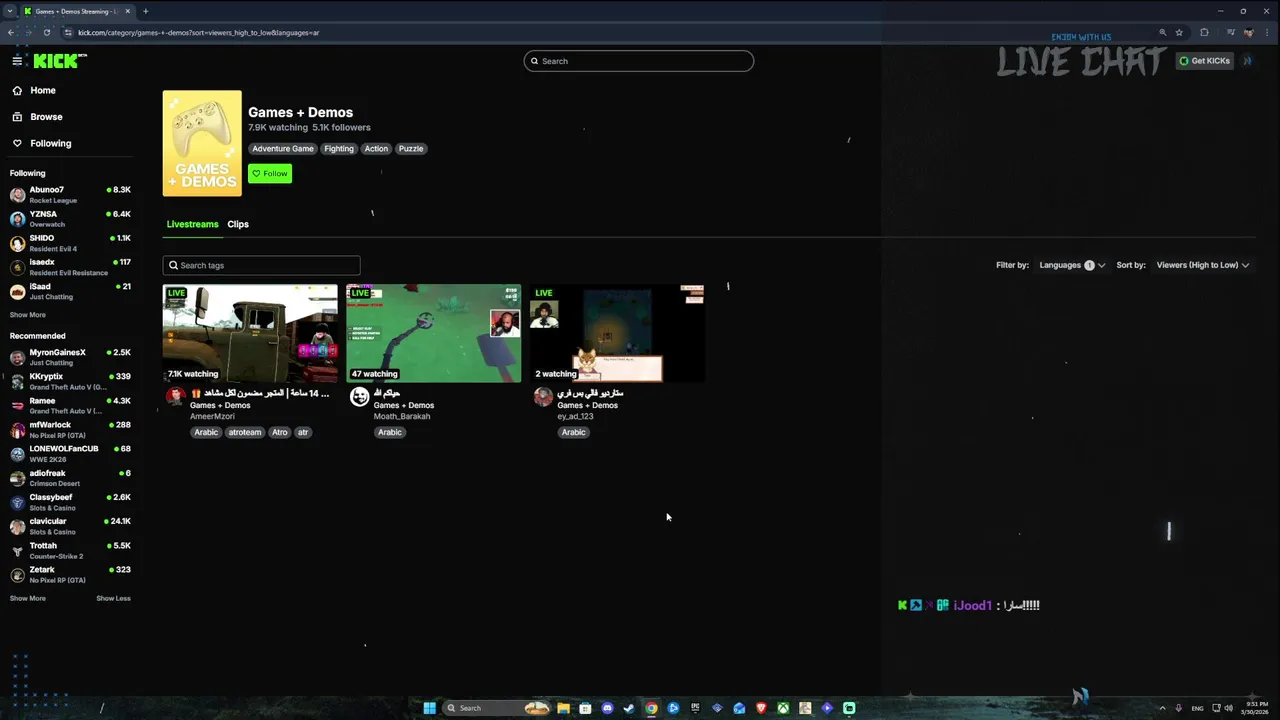1280x720 pixels.
Task: Open File Explorer from taskbar
Action: coord(563,708)
